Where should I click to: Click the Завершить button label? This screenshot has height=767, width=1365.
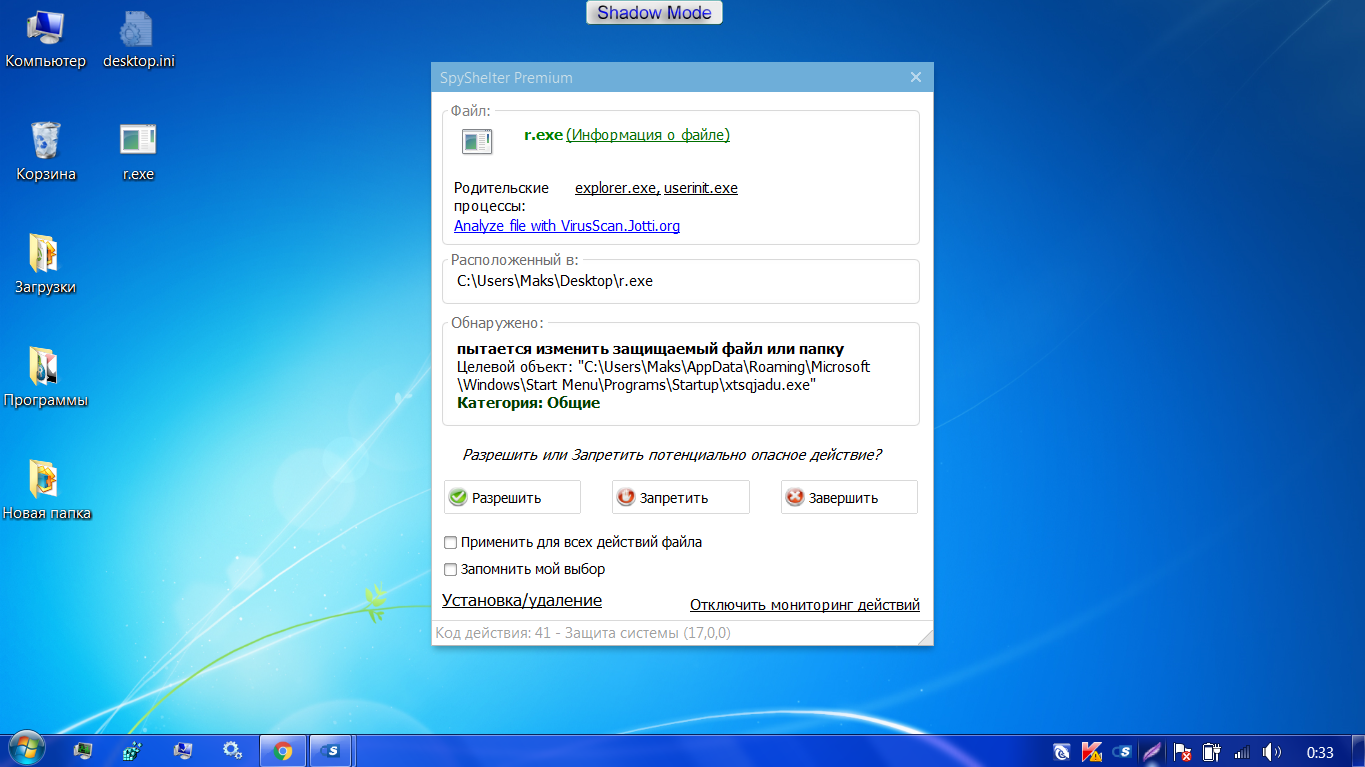point(844,498)
